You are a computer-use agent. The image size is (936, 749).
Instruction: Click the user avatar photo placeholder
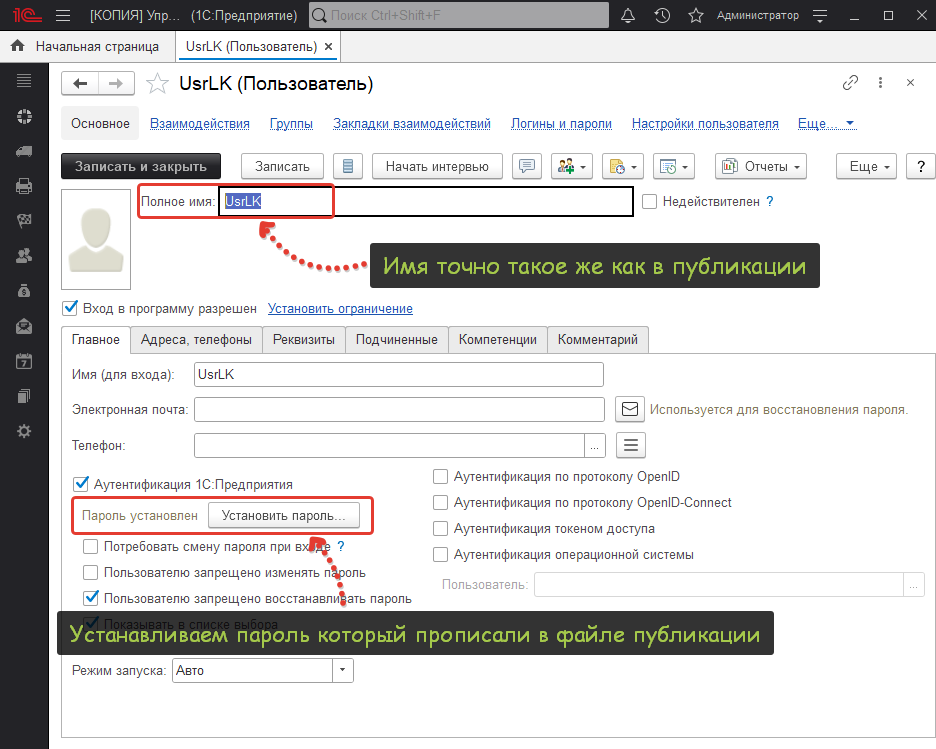[x=96, y=238]
